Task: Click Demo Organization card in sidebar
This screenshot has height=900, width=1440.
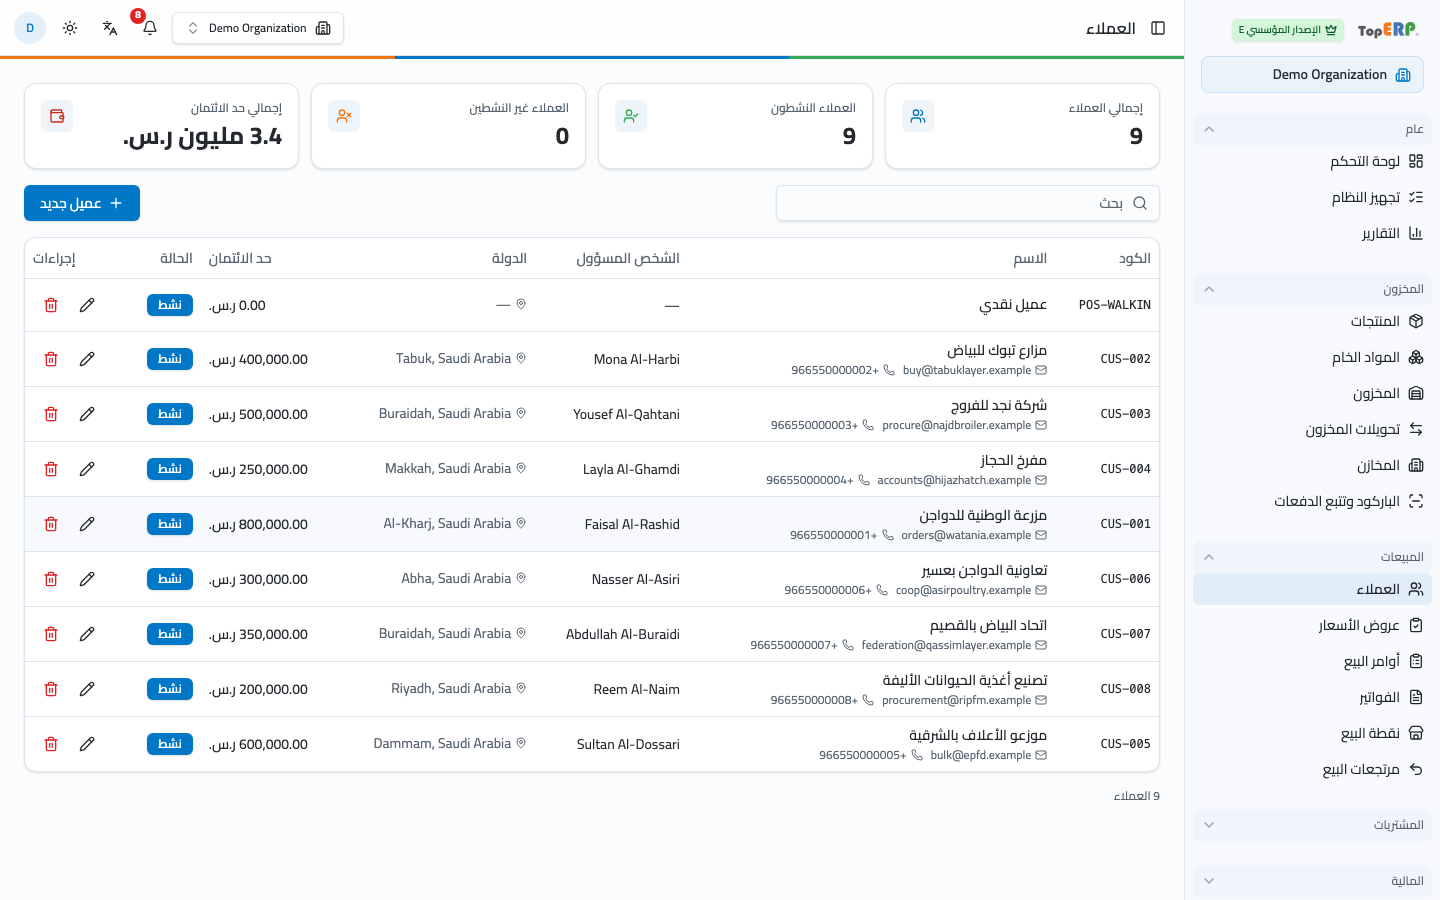Action: 1312,75
